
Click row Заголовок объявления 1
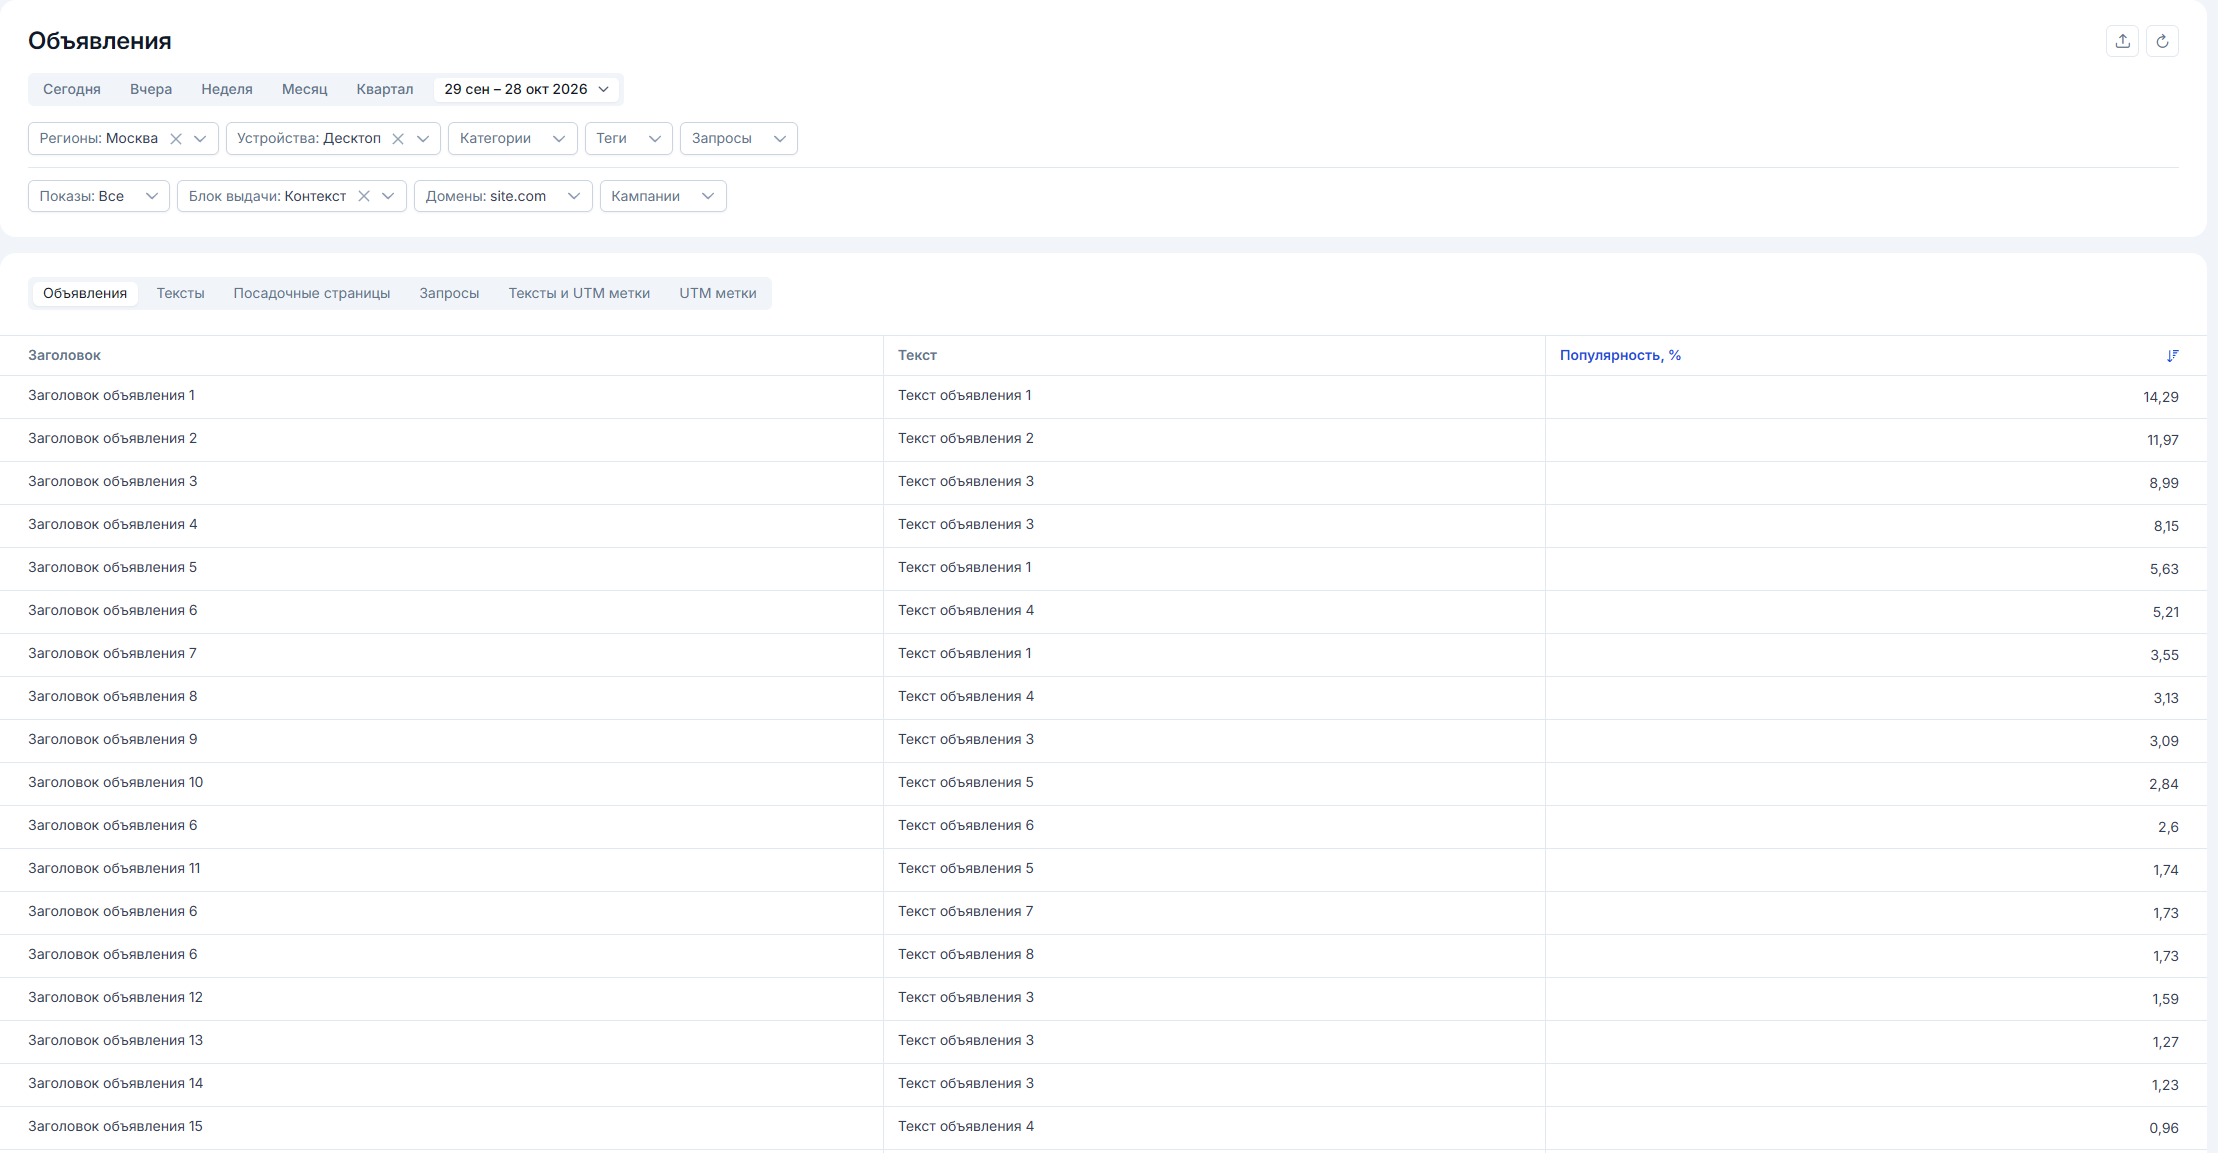[x=1103, y=397]
